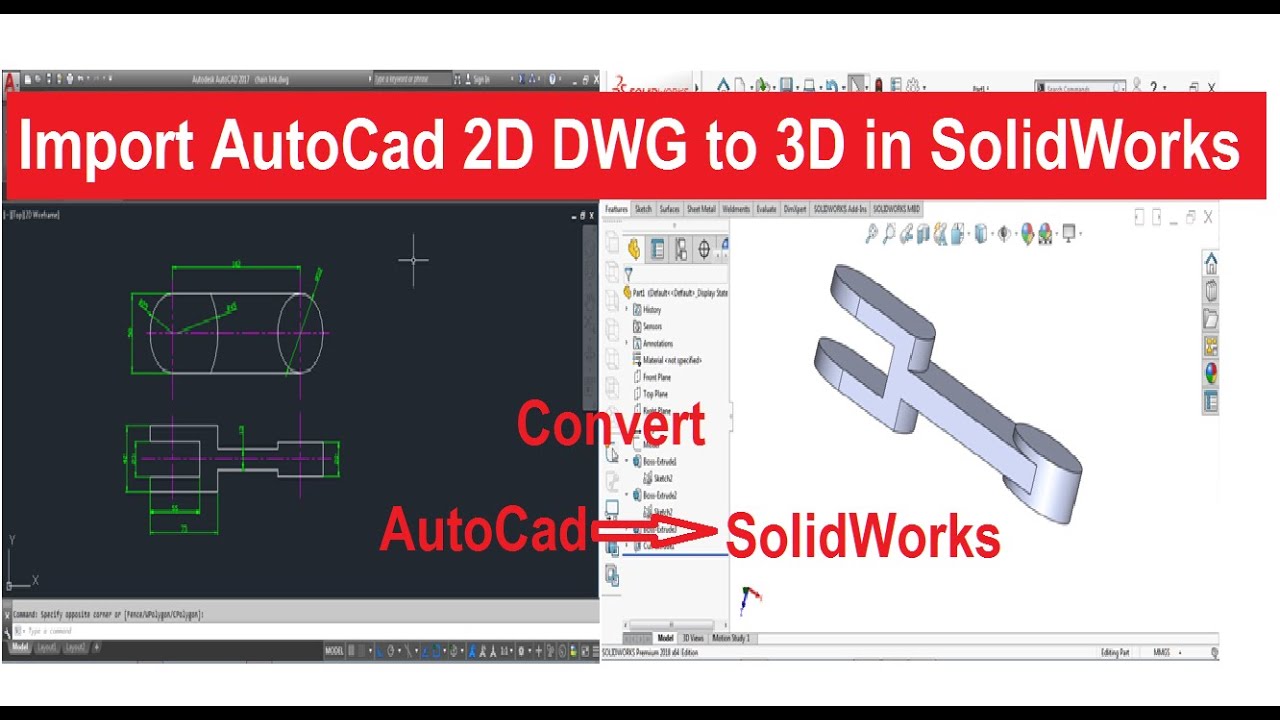Toggle polar tracking in AutoCAD status bar

(x=391, y=651)
